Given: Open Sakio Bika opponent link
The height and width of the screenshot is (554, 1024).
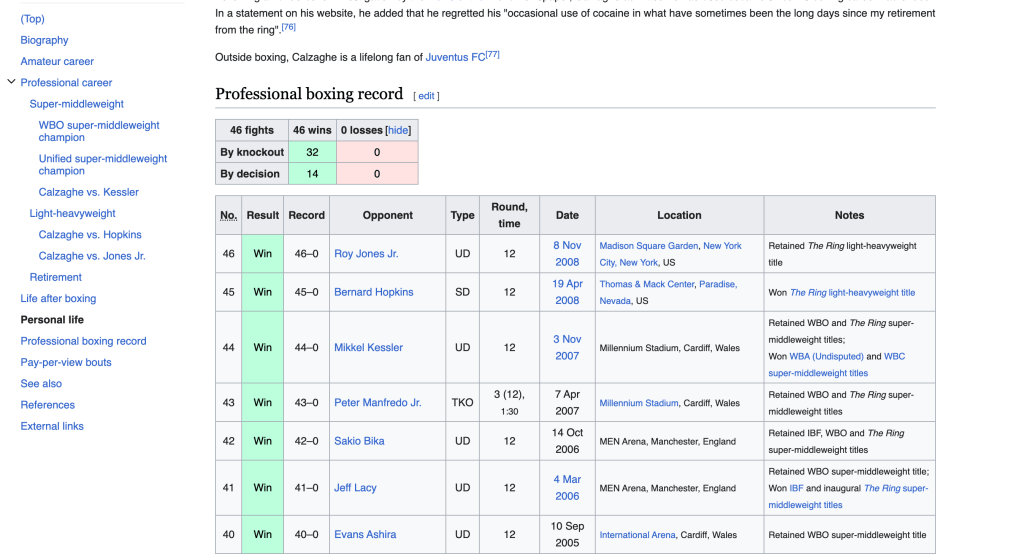Looking at the screenshot, I should point(359,441).
